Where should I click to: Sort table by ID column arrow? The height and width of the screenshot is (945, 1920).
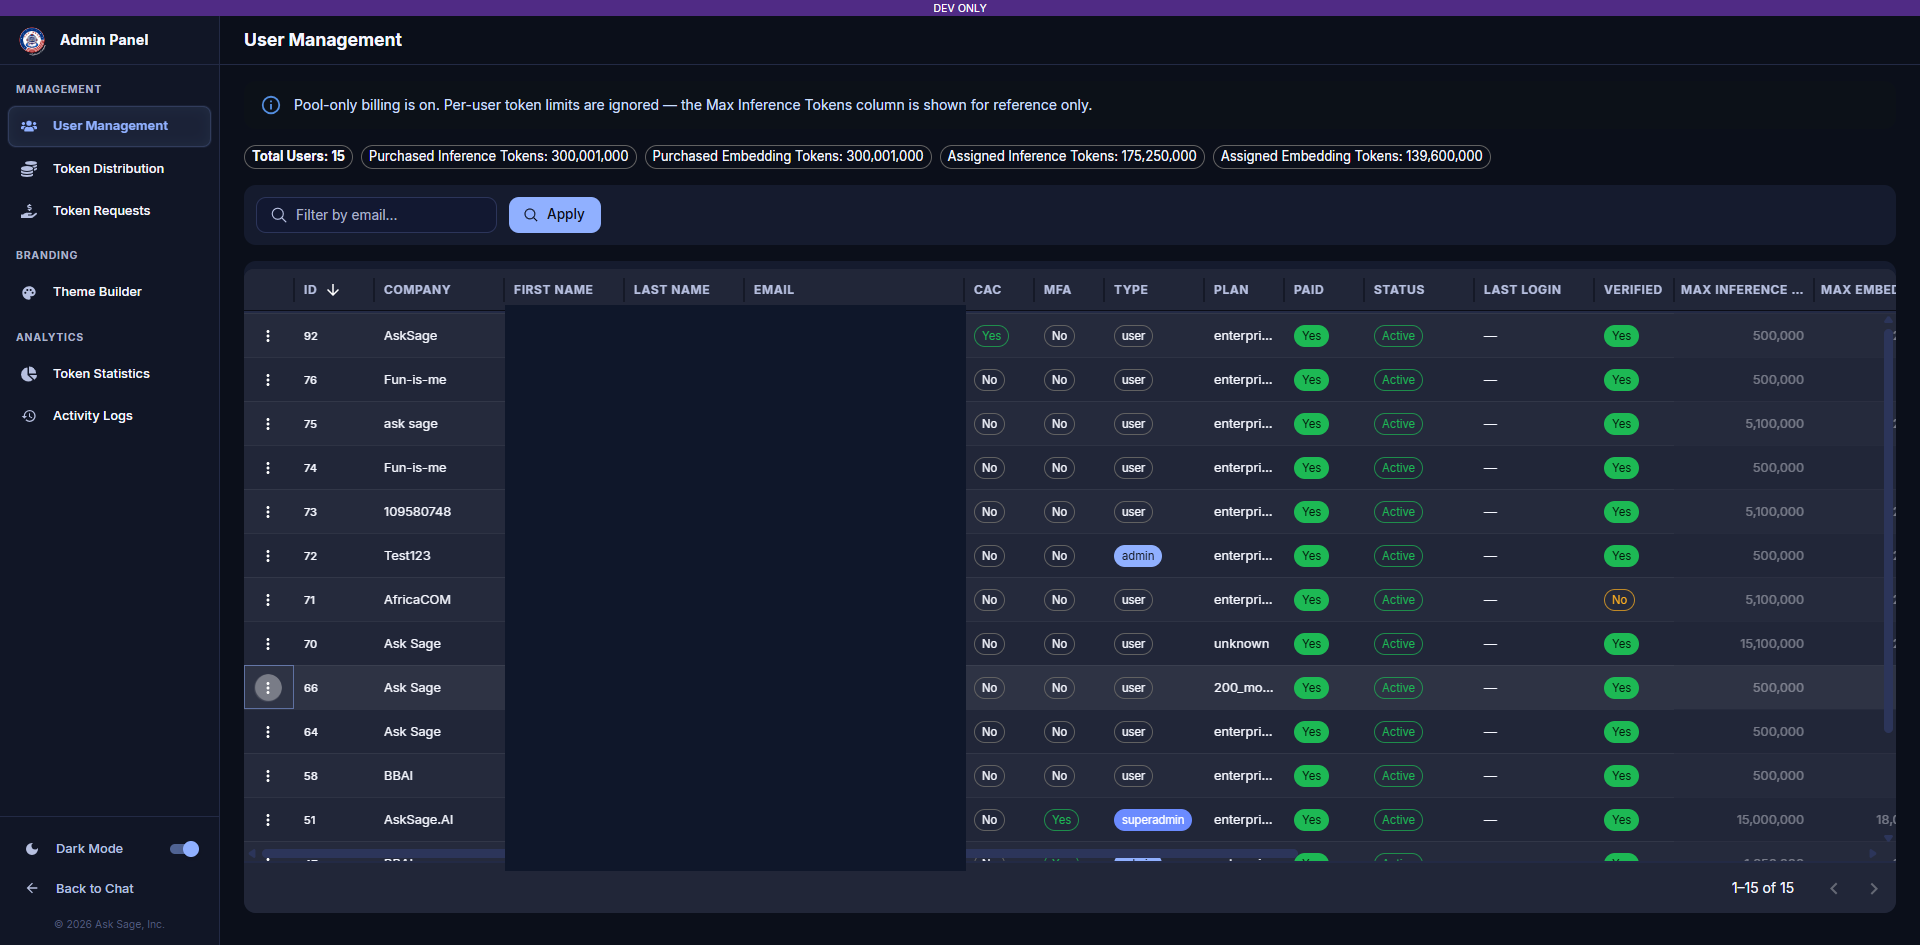point(333,290)
